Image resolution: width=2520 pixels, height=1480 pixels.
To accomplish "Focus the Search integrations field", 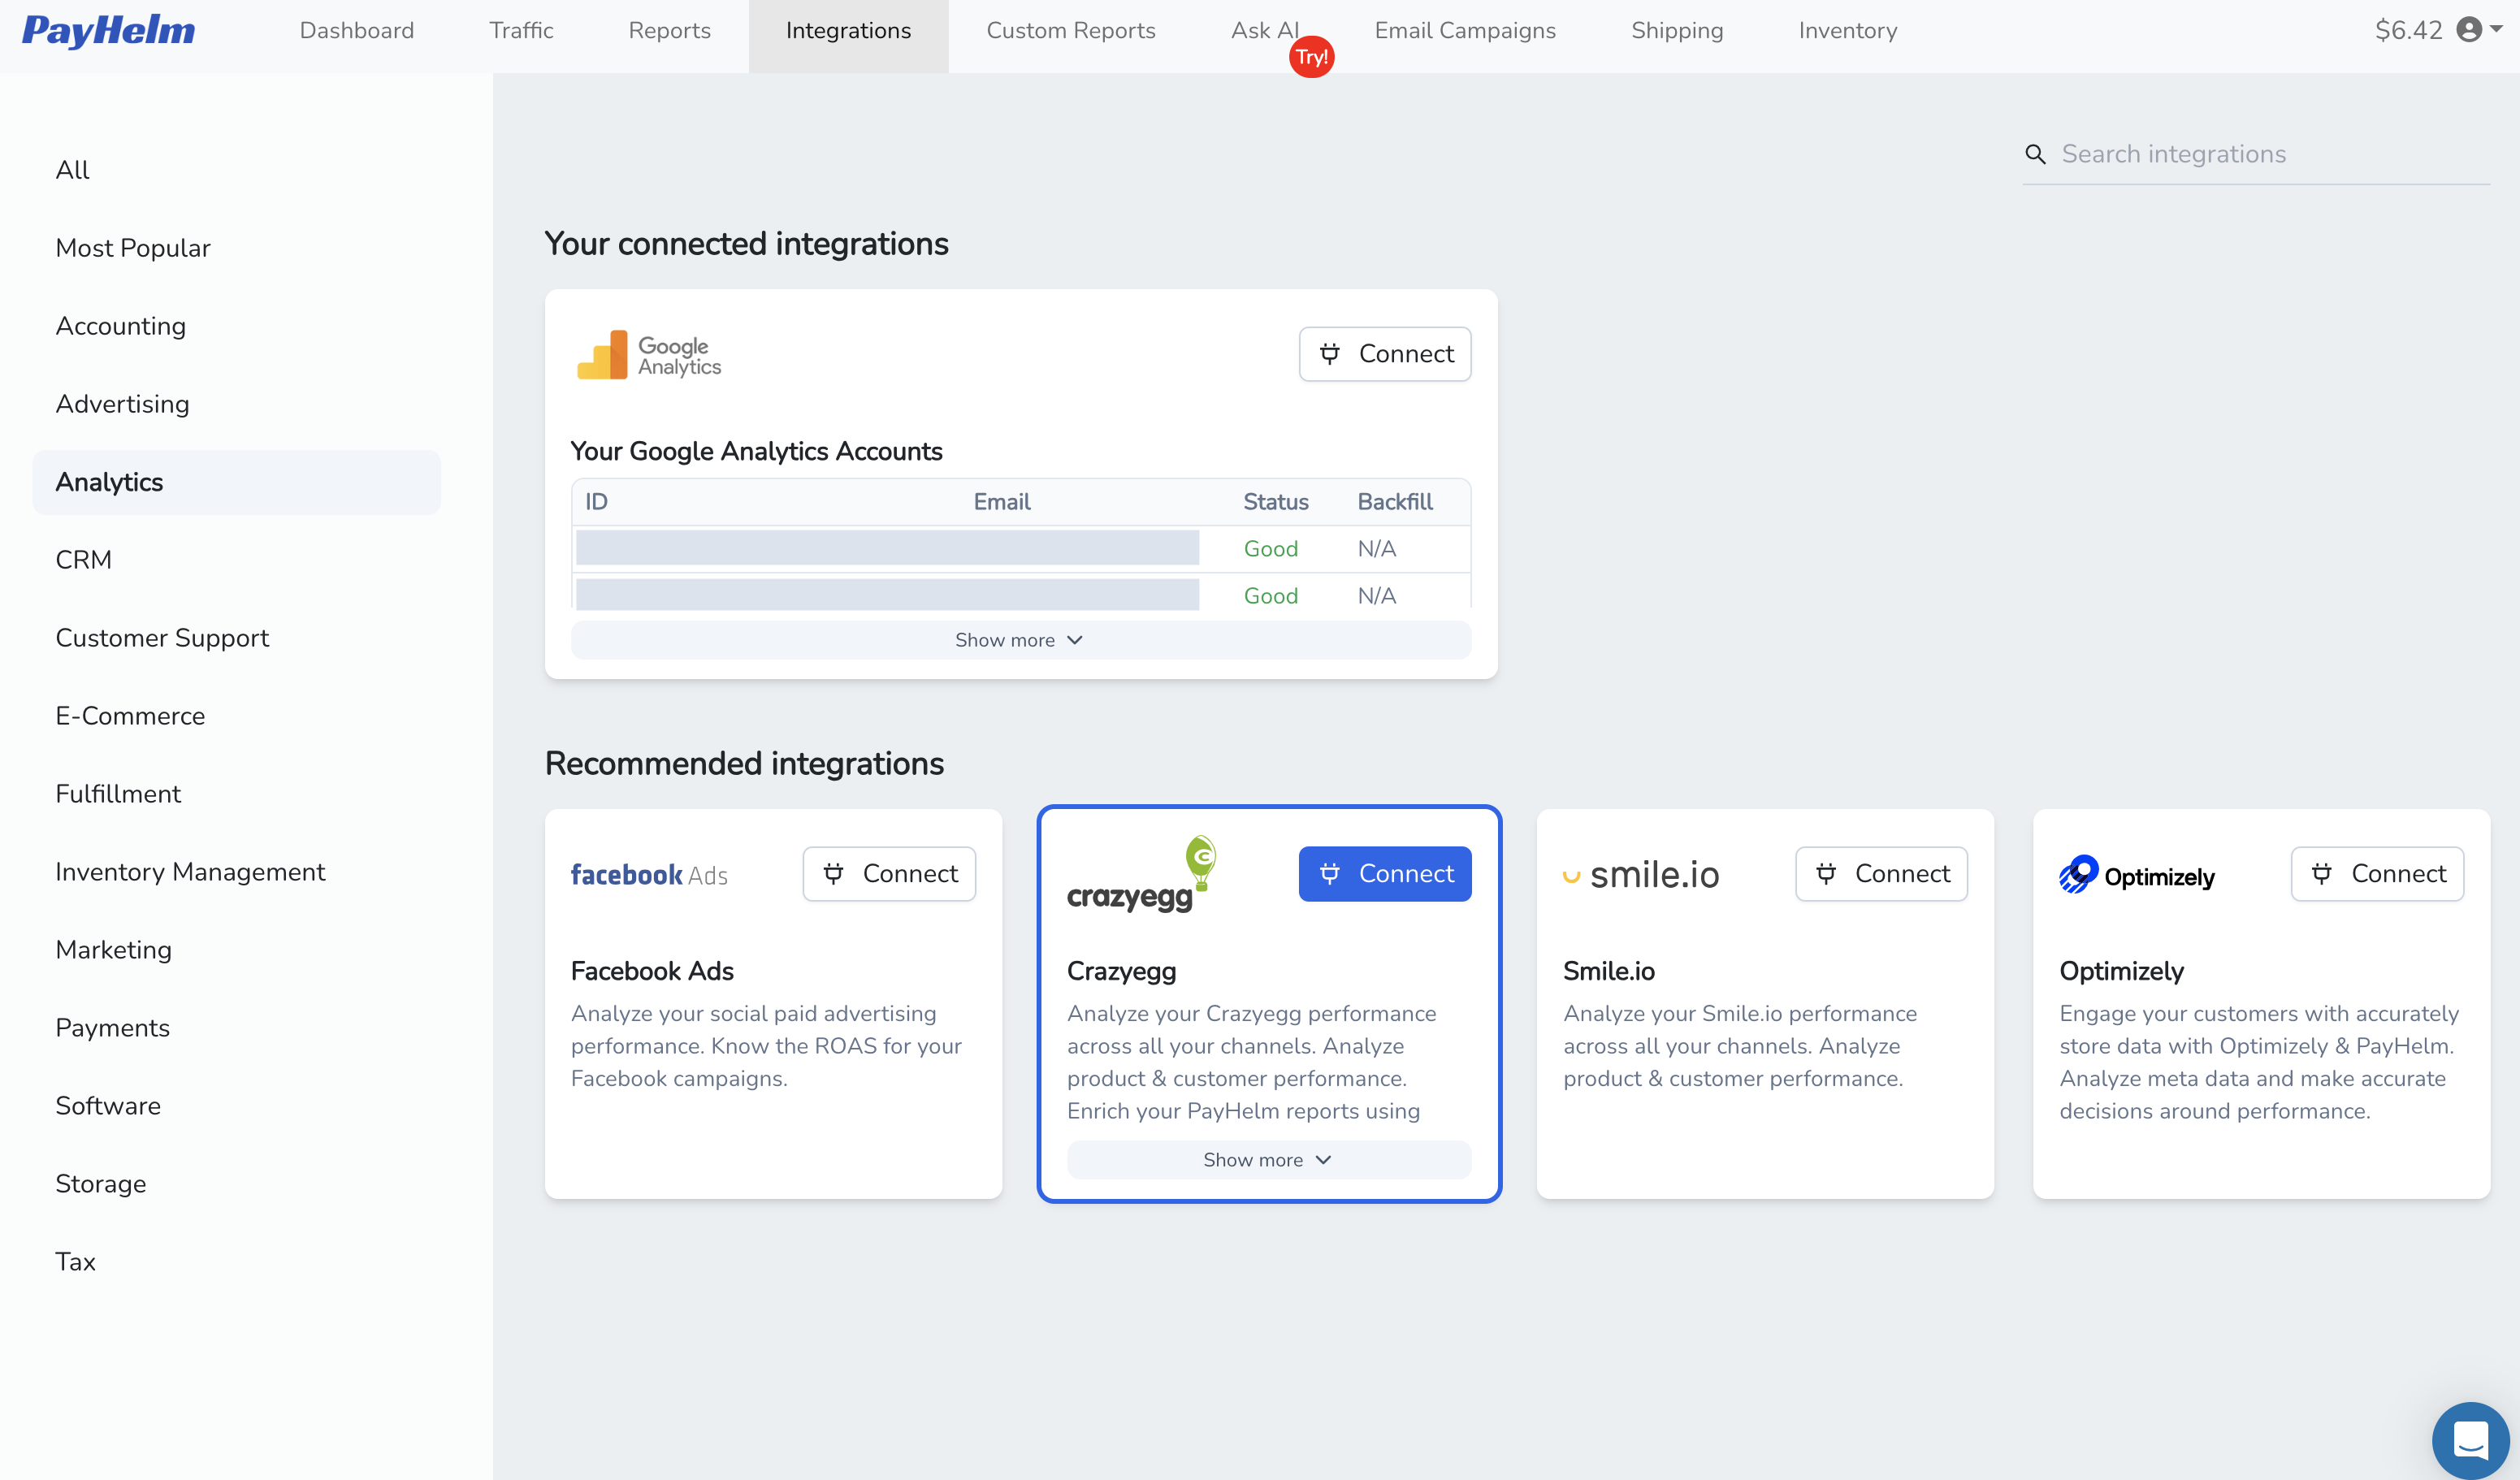I will click(2270, 154).
